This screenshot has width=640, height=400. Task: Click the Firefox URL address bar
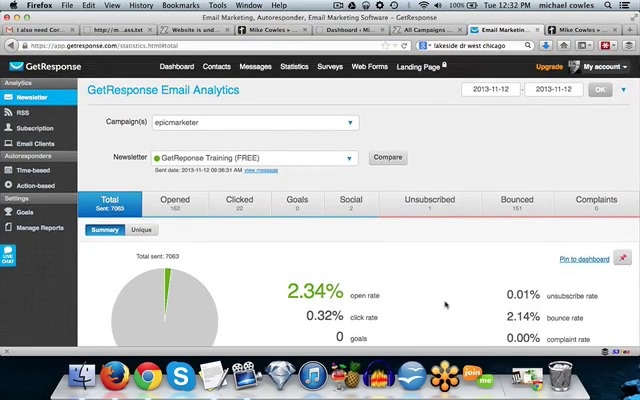pyautogui.click(x=204, y=46)
